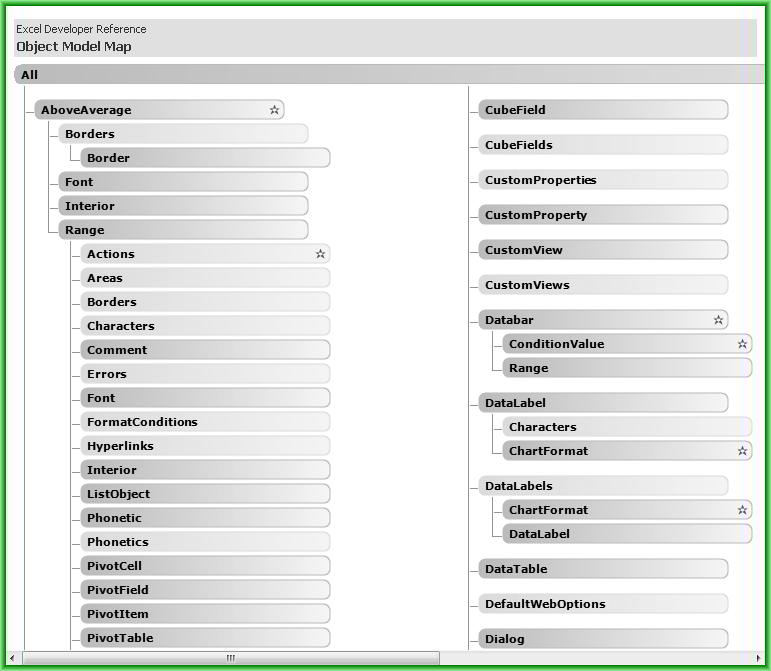
Task: Open the DataTable object
Action: [x=603, y=569]
